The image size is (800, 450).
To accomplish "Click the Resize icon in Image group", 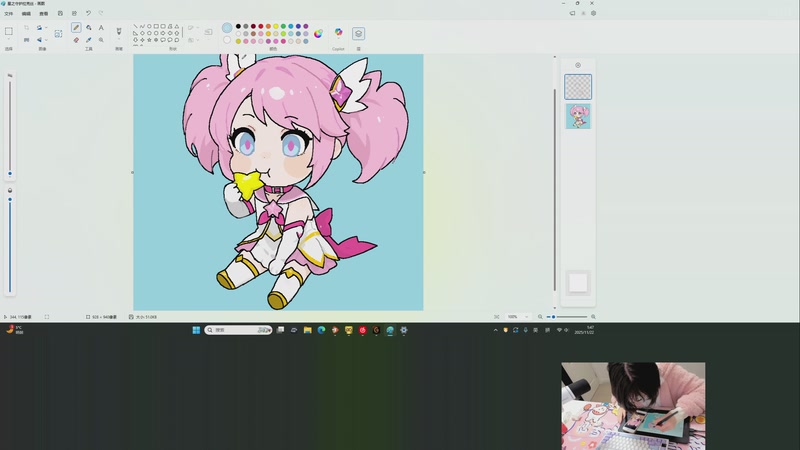I will tap(27, 40).
